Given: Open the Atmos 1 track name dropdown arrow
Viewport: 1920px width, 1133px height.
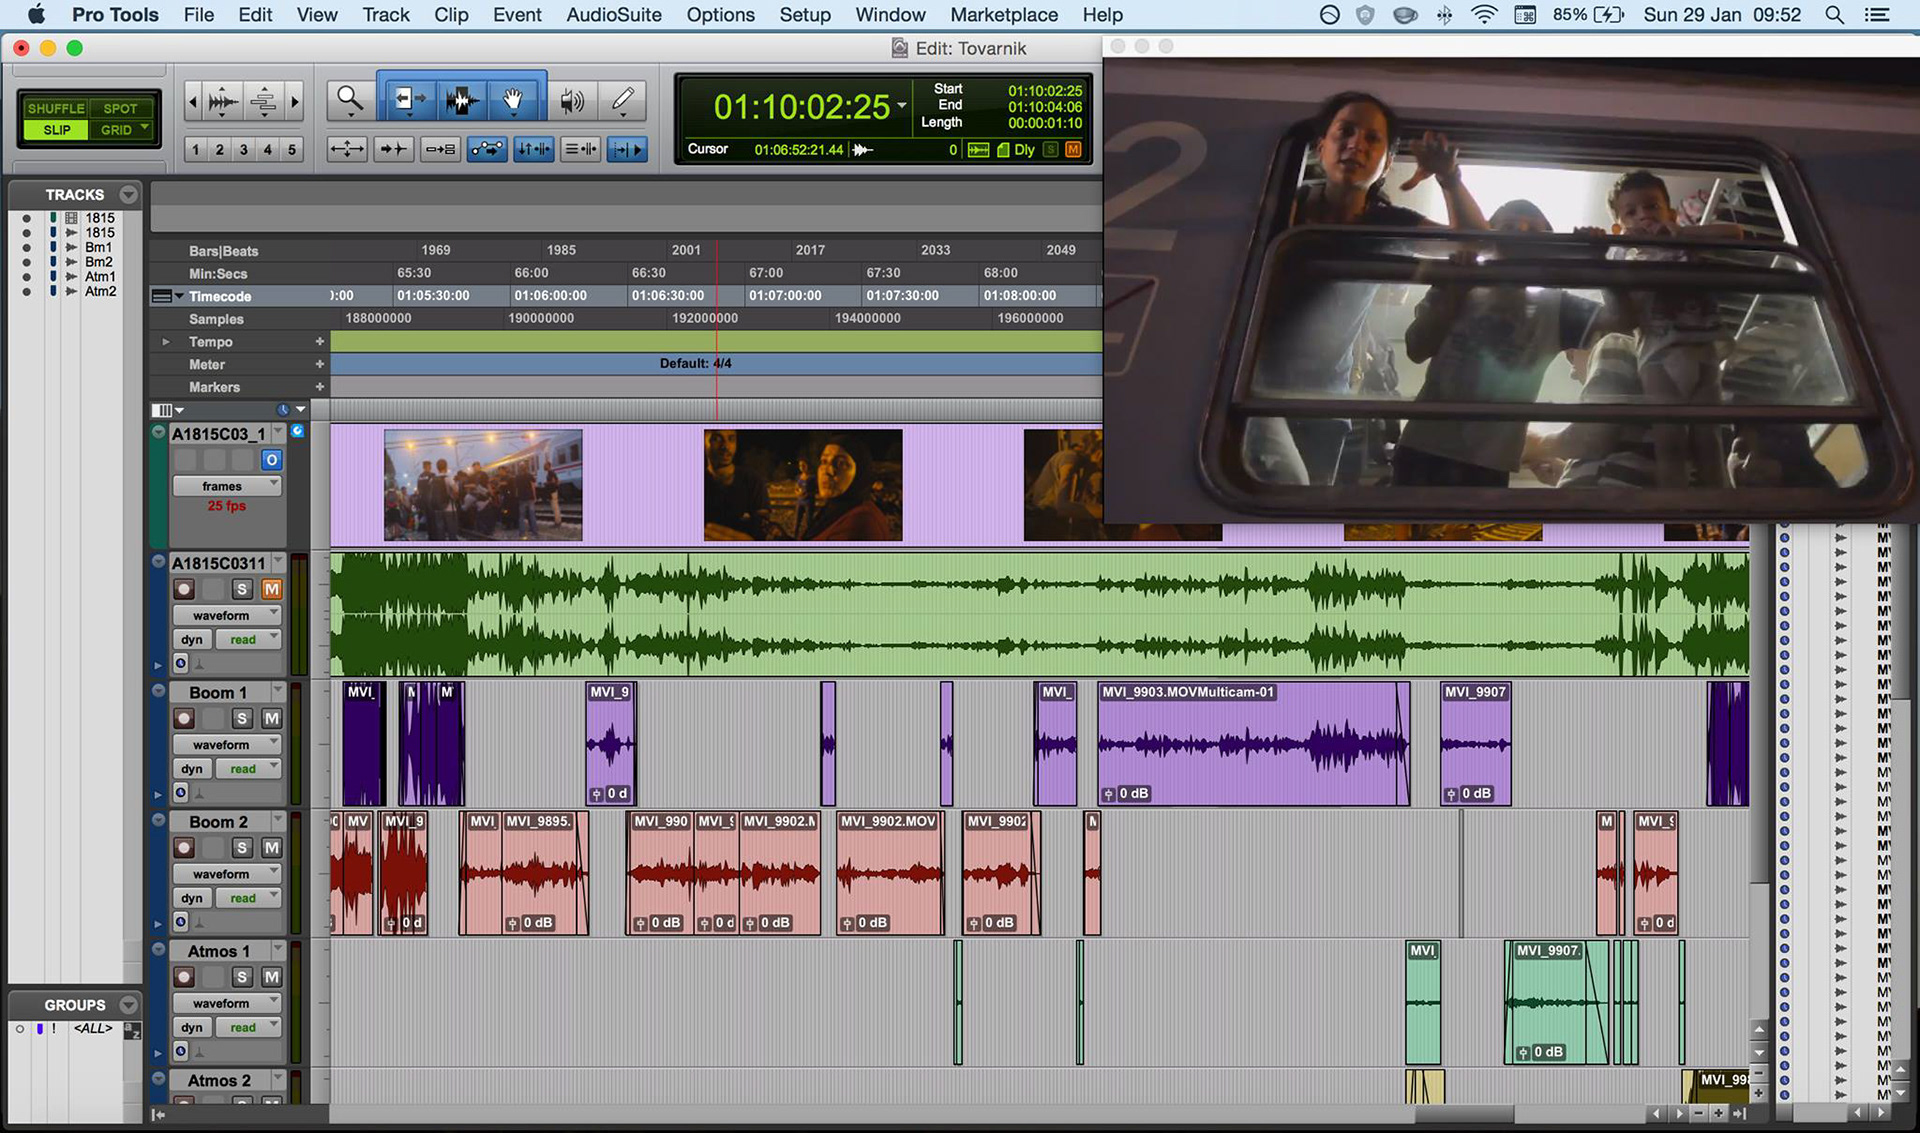Looking at the screenshot, I should 278,950.
